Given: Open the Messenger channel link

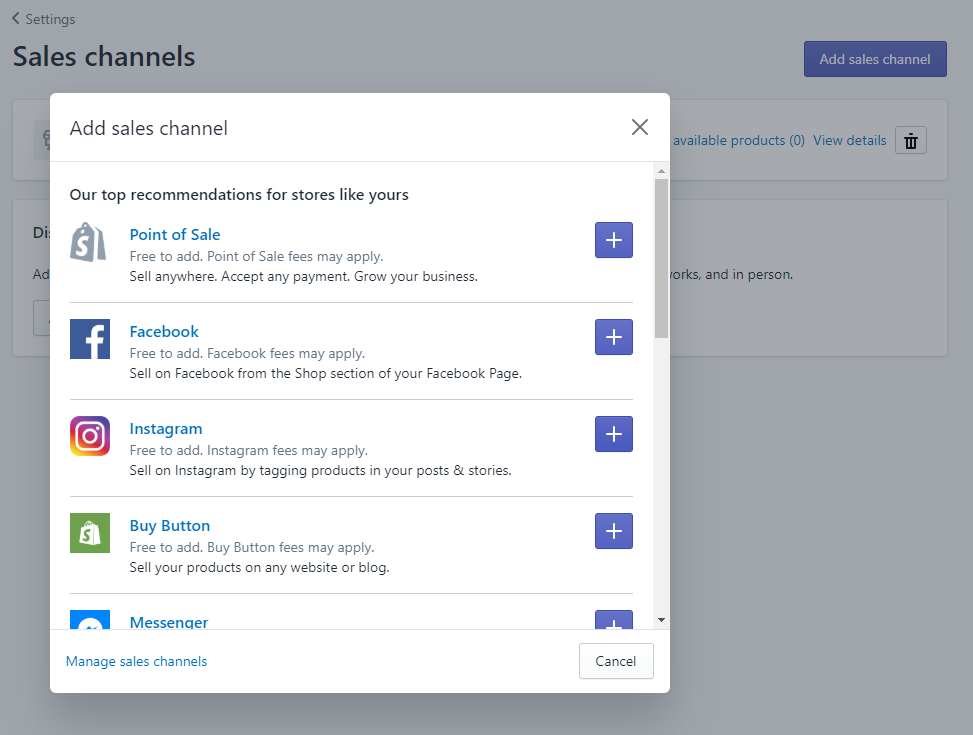Looking at the screenshot, I should (x=169, y=621).
